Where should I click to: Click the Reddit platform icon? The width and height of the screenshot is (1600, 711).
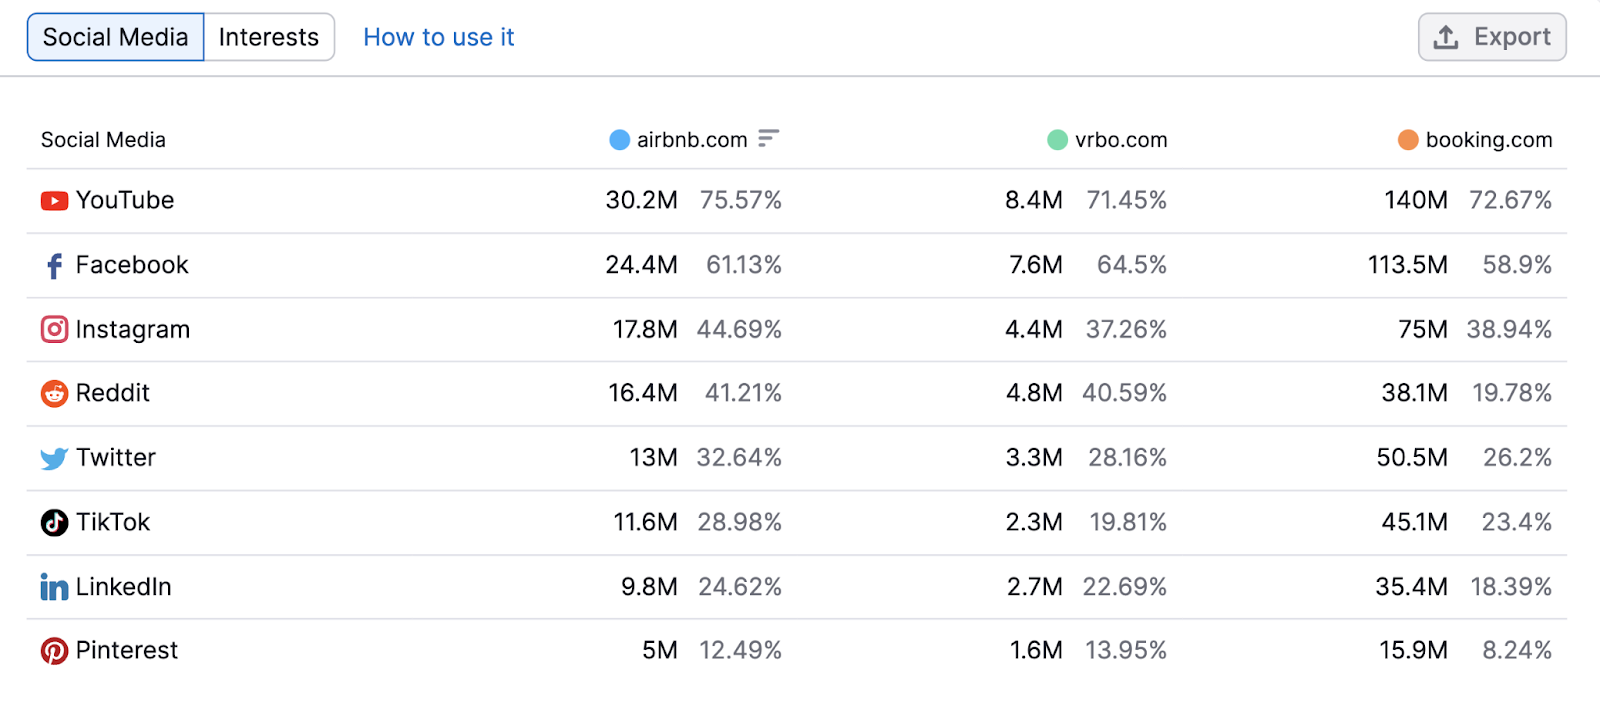[54, 393]
